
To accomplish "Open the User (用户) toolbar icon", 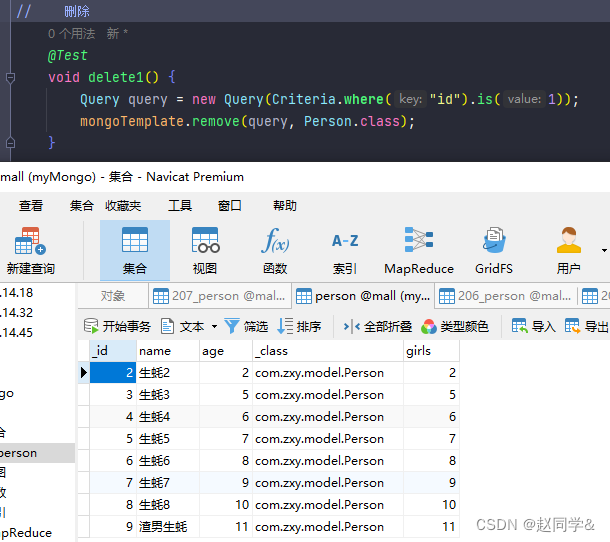I will (568, 251).
